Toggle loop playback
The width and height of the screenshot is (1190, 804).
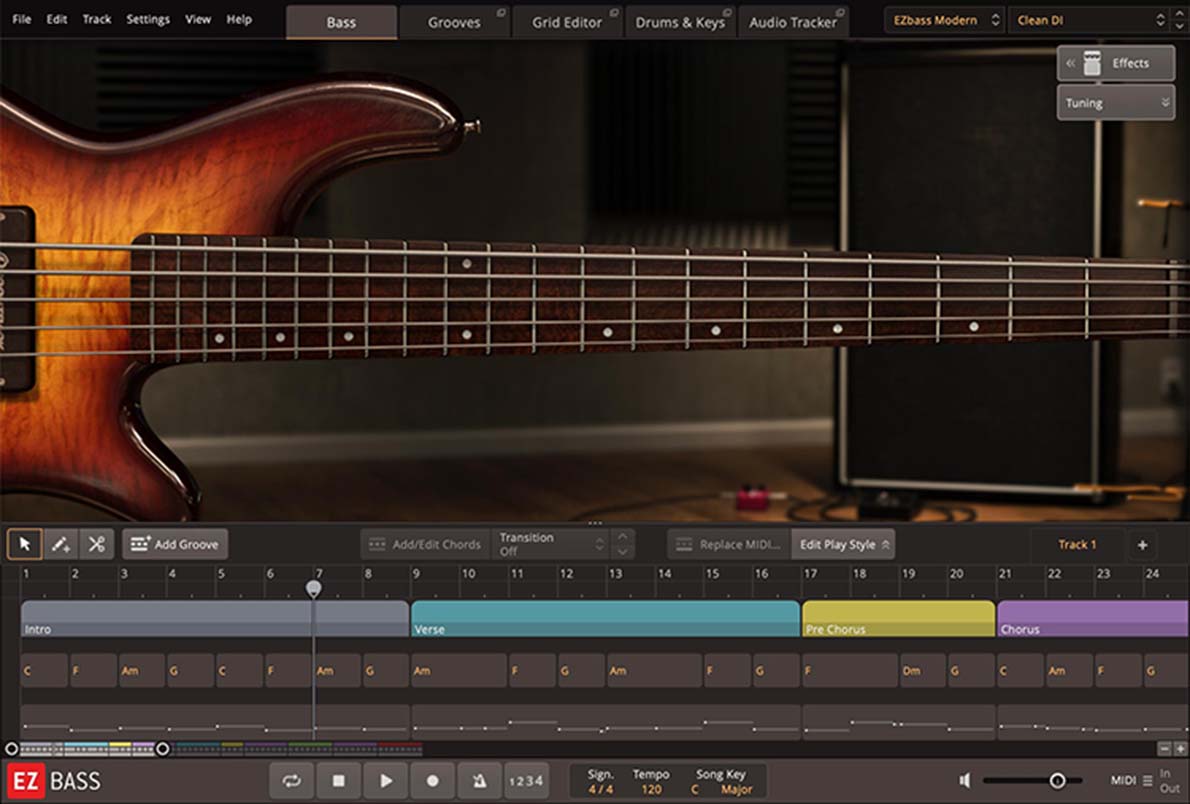(291, 781)
